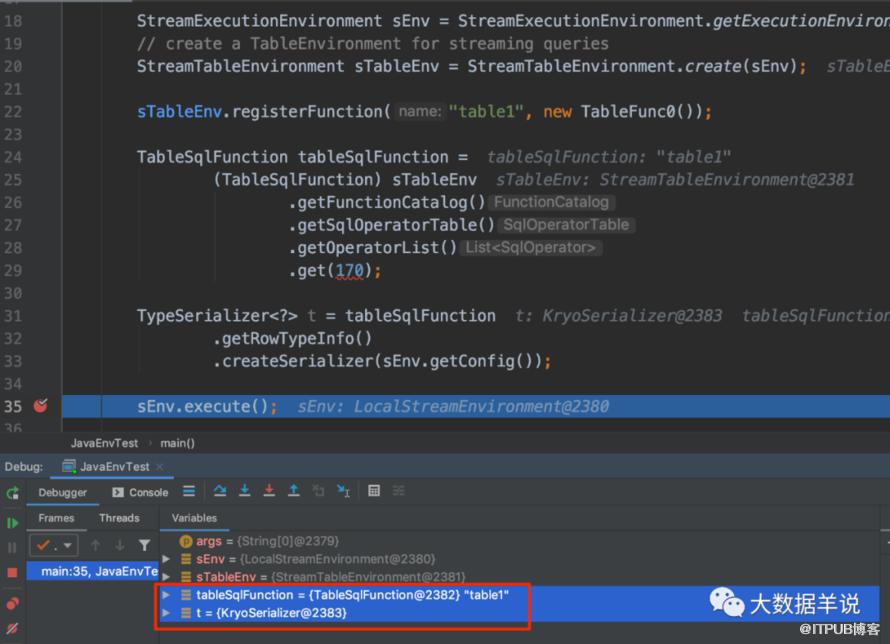
Task: Stop the debug session
Action: (12, 573)
